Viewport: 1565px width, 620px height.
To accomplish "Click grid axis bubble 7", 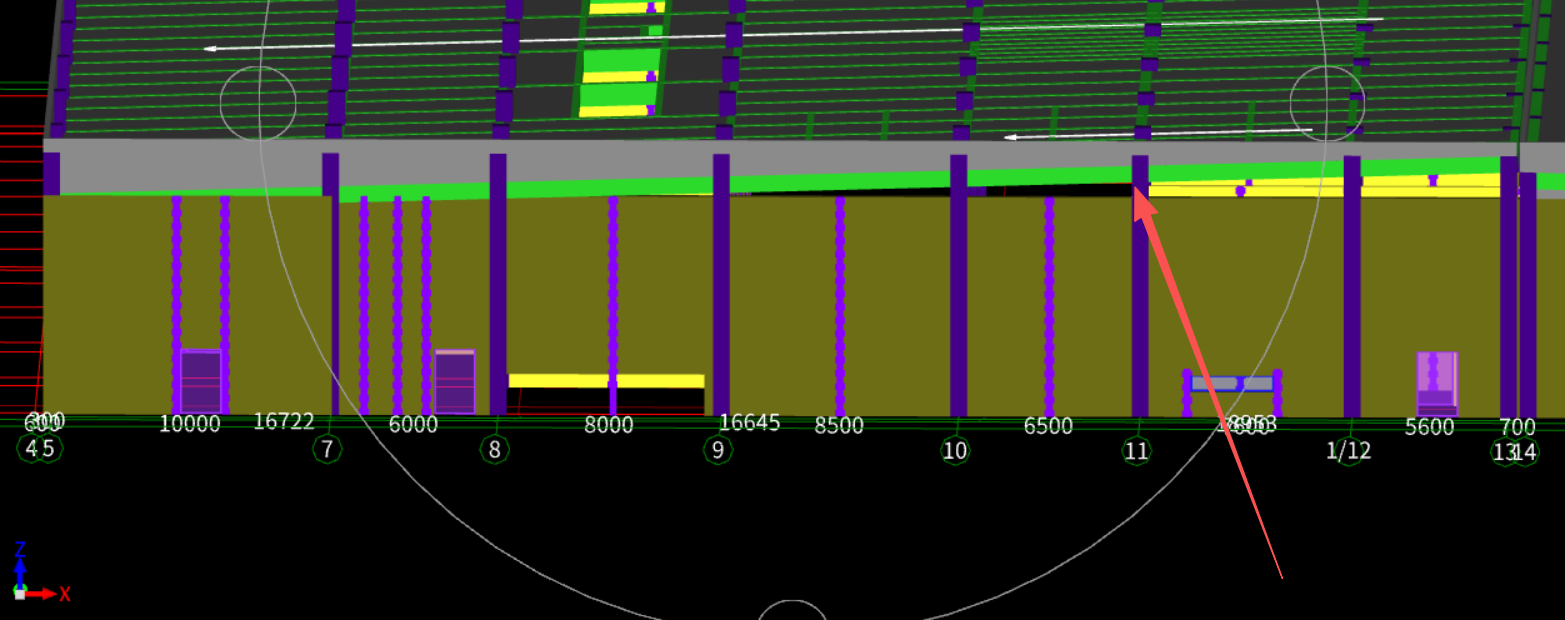I will [327, 449].
